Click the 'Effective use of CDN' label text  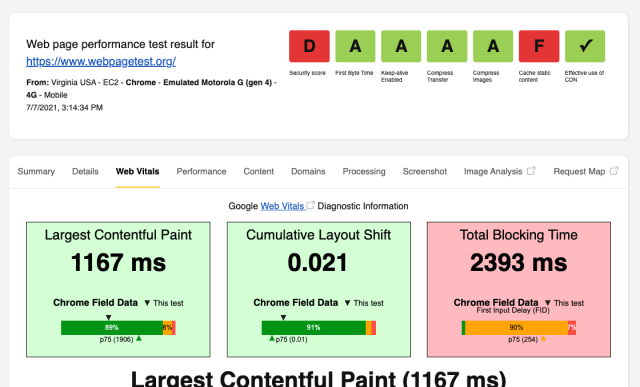[x=584, y=76]
